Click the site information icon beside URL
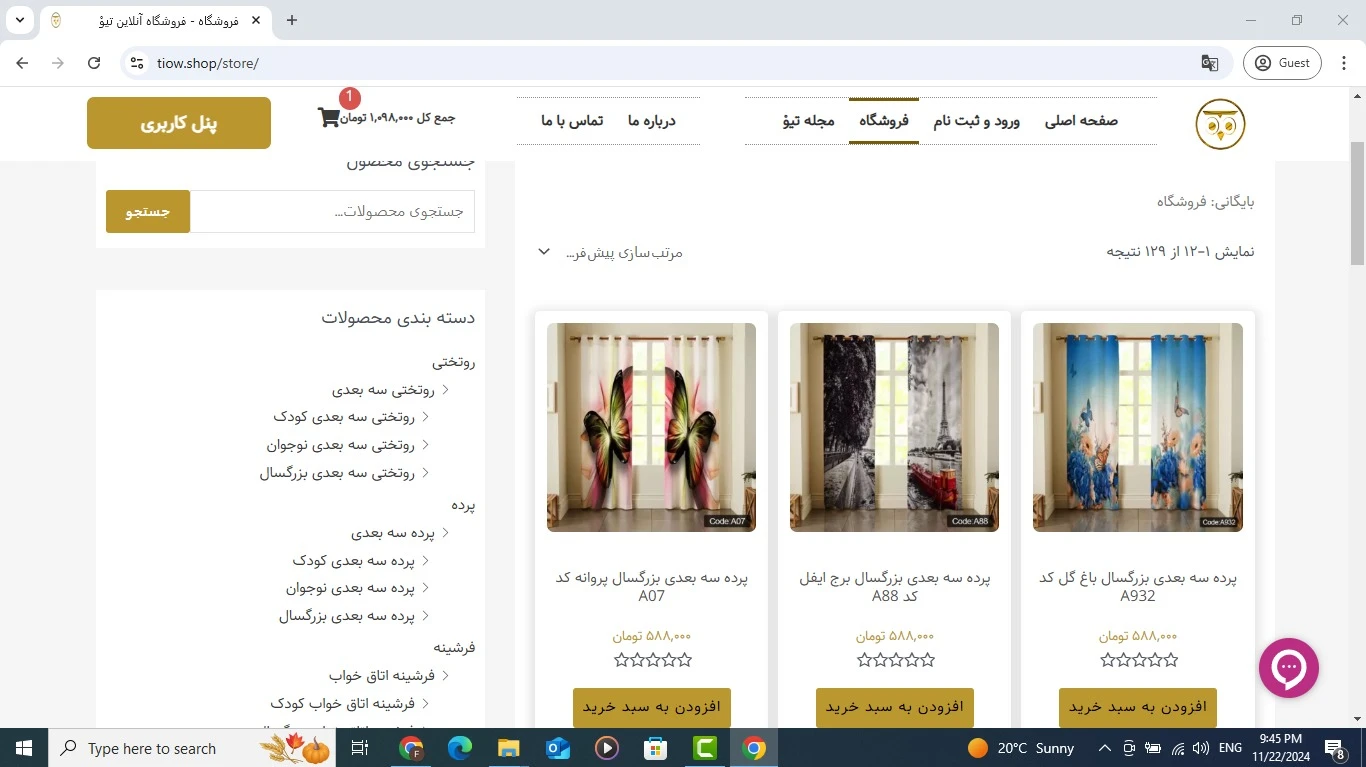 tap(138, 63)
